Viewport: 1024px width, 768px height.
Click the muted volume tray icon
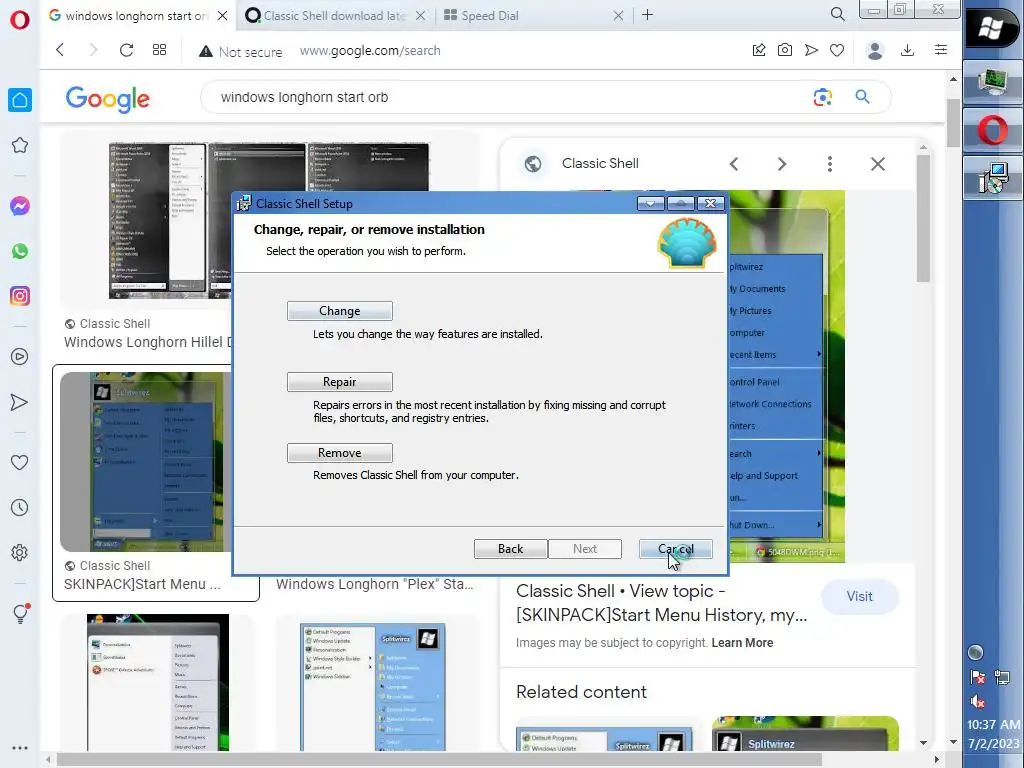(x=978, y=701)
